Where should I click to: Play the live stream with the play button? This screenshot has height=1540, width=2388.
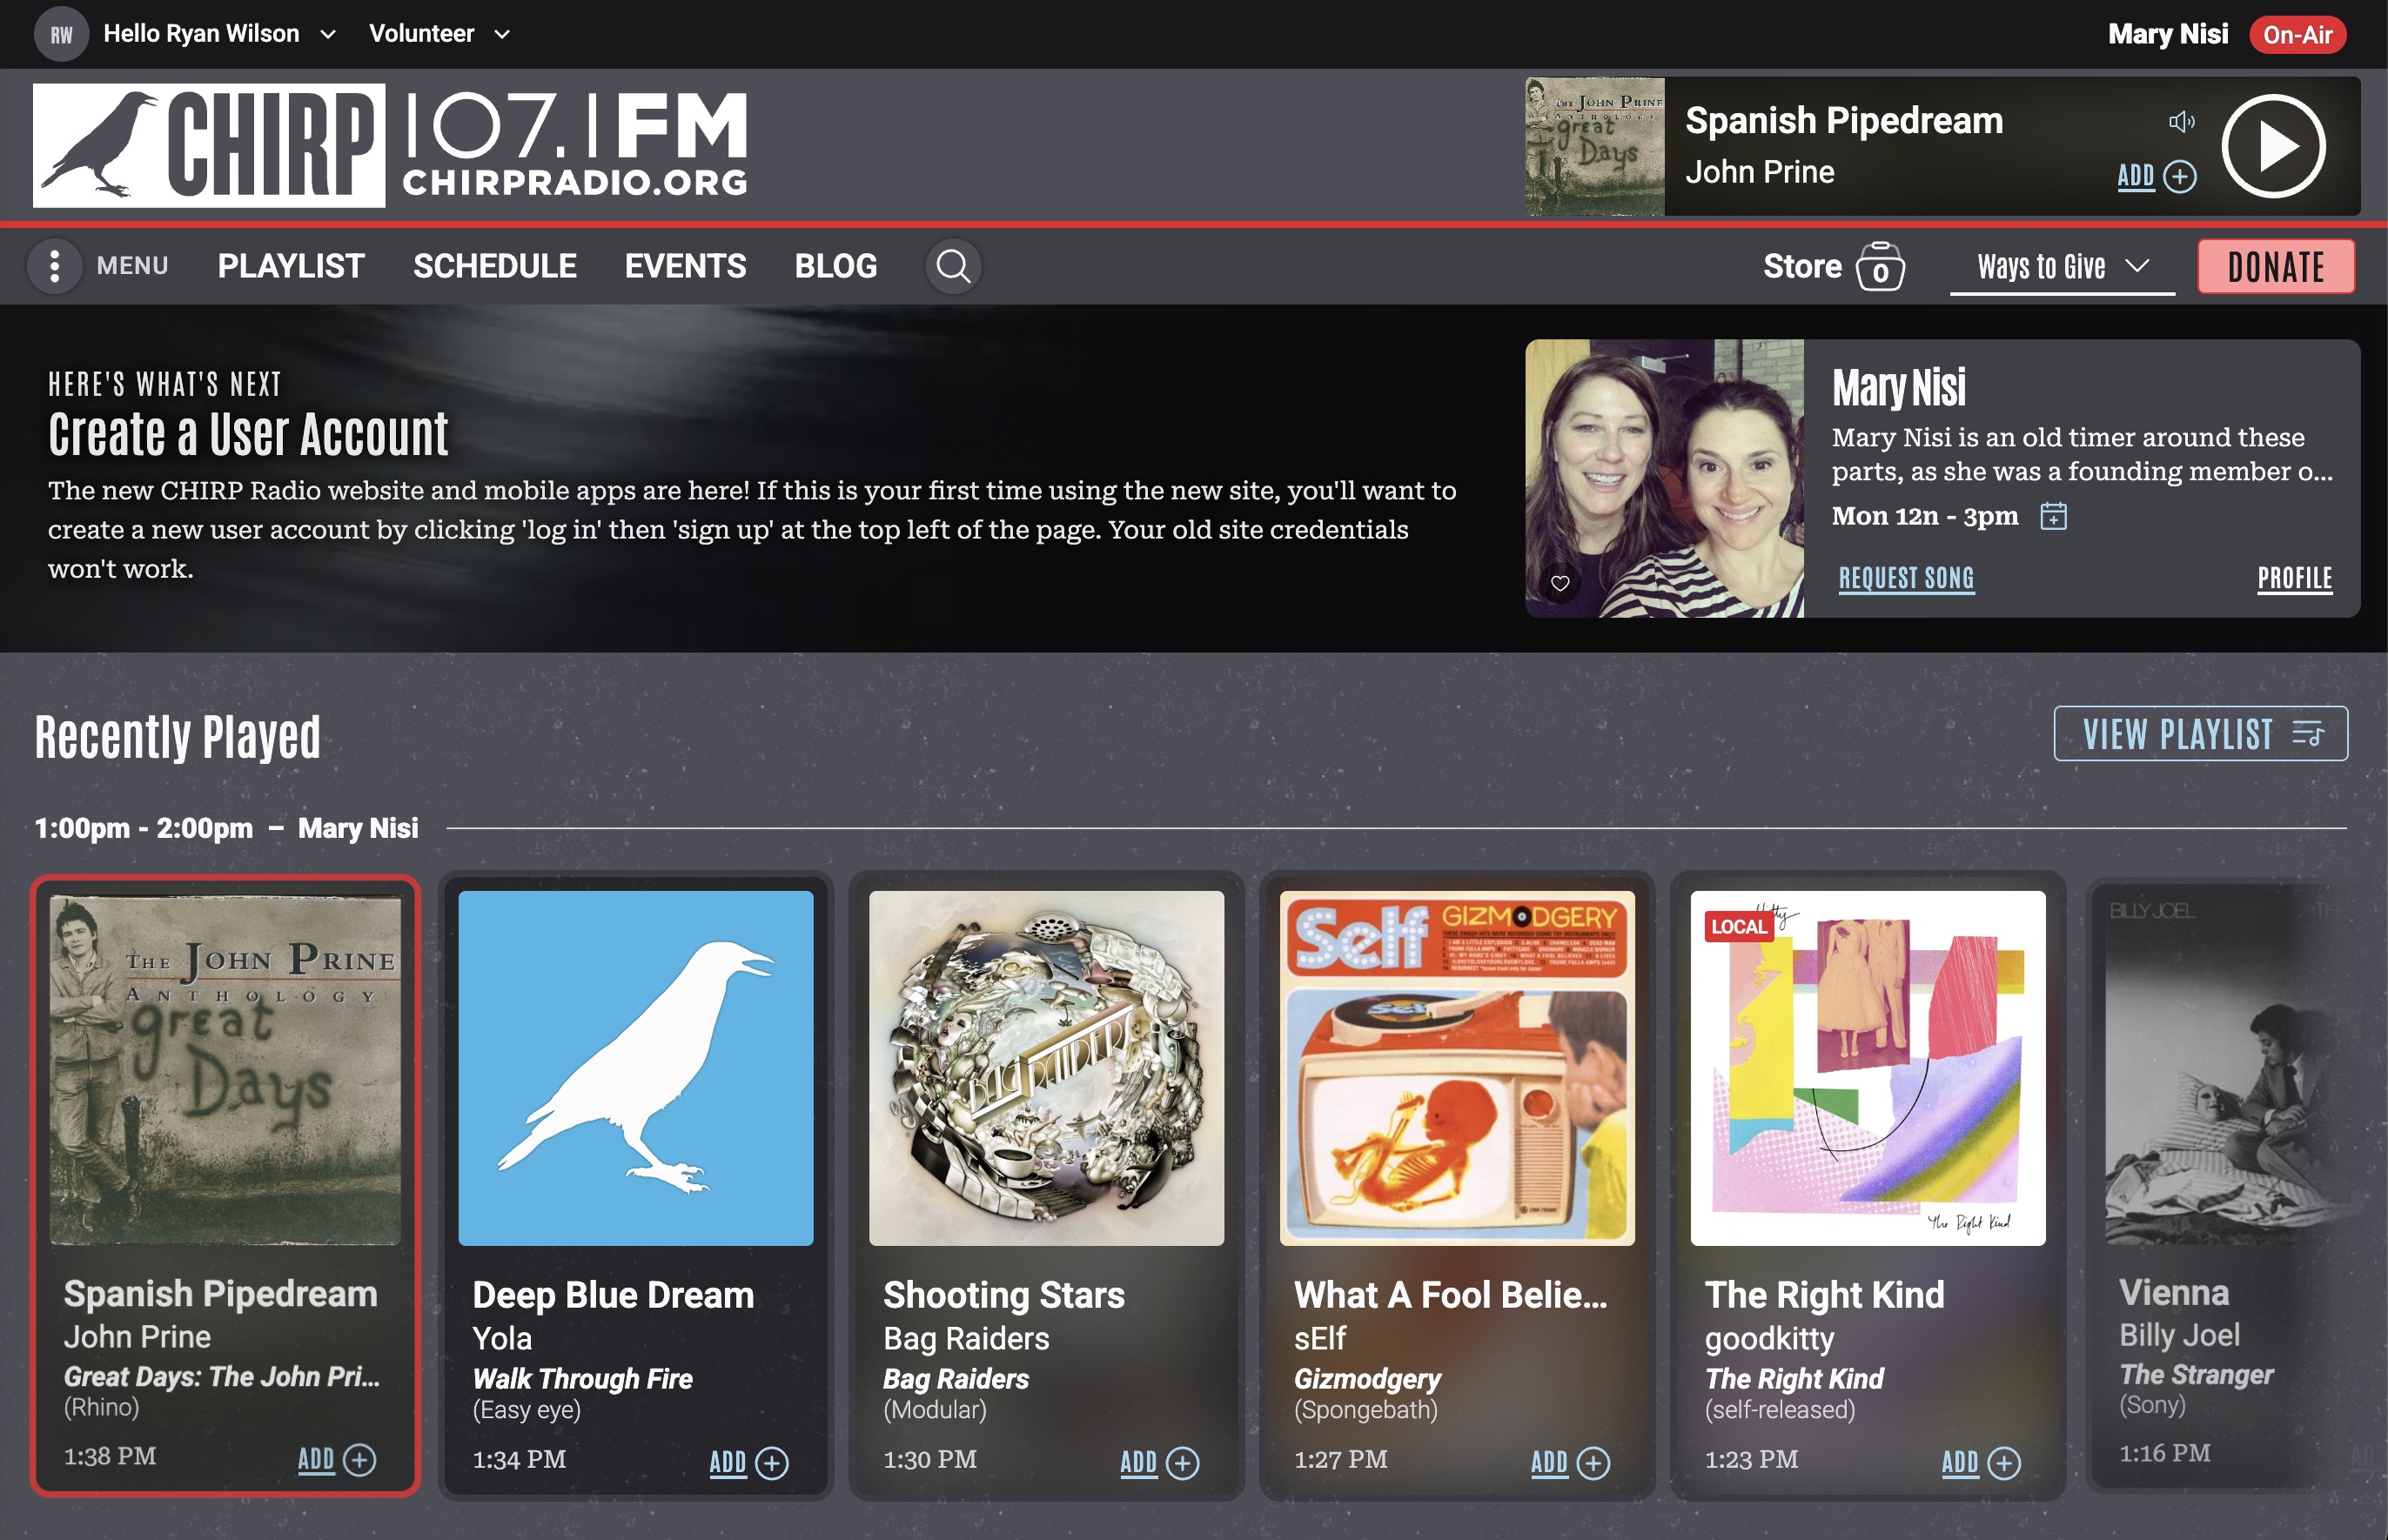click(2273, 146)
